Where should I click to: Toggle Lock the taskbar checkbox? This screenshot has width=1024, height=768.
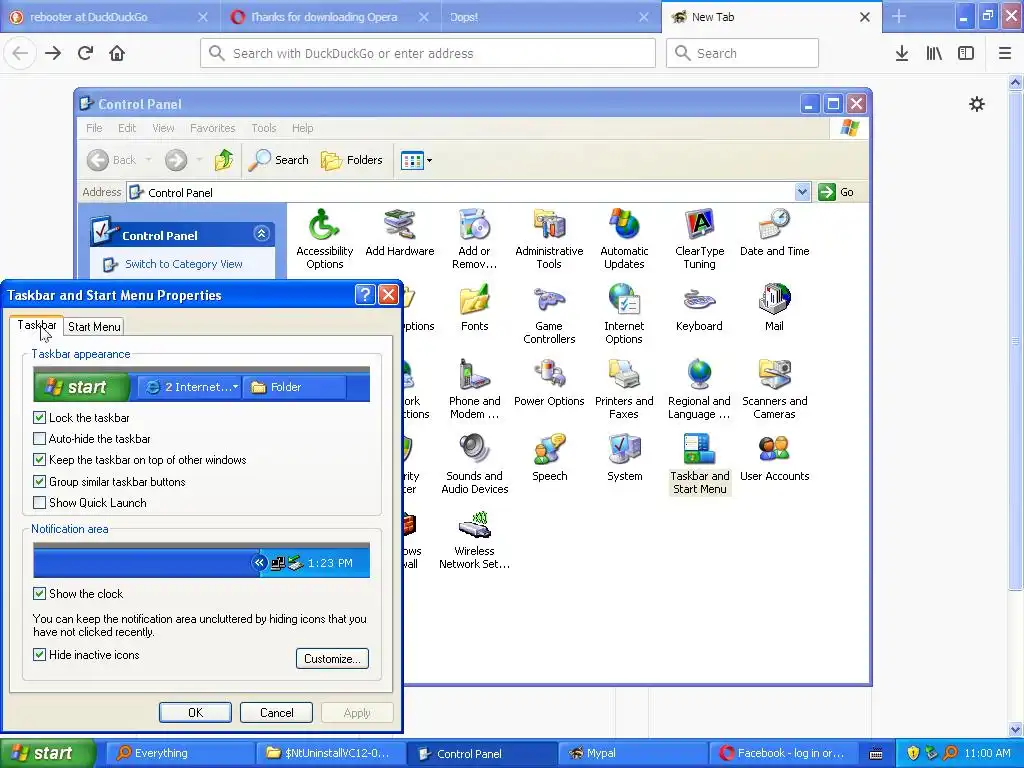tap(39, 418)
